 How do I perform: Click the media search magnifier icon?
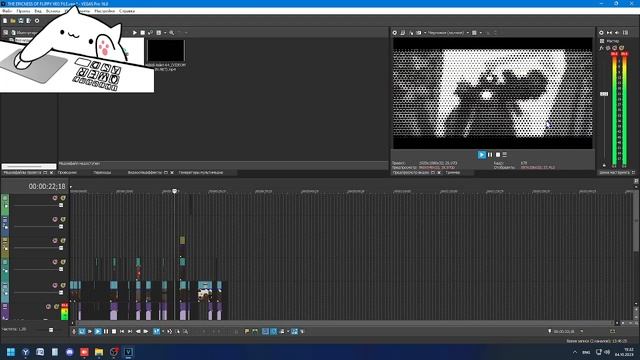tap(172, 33)
